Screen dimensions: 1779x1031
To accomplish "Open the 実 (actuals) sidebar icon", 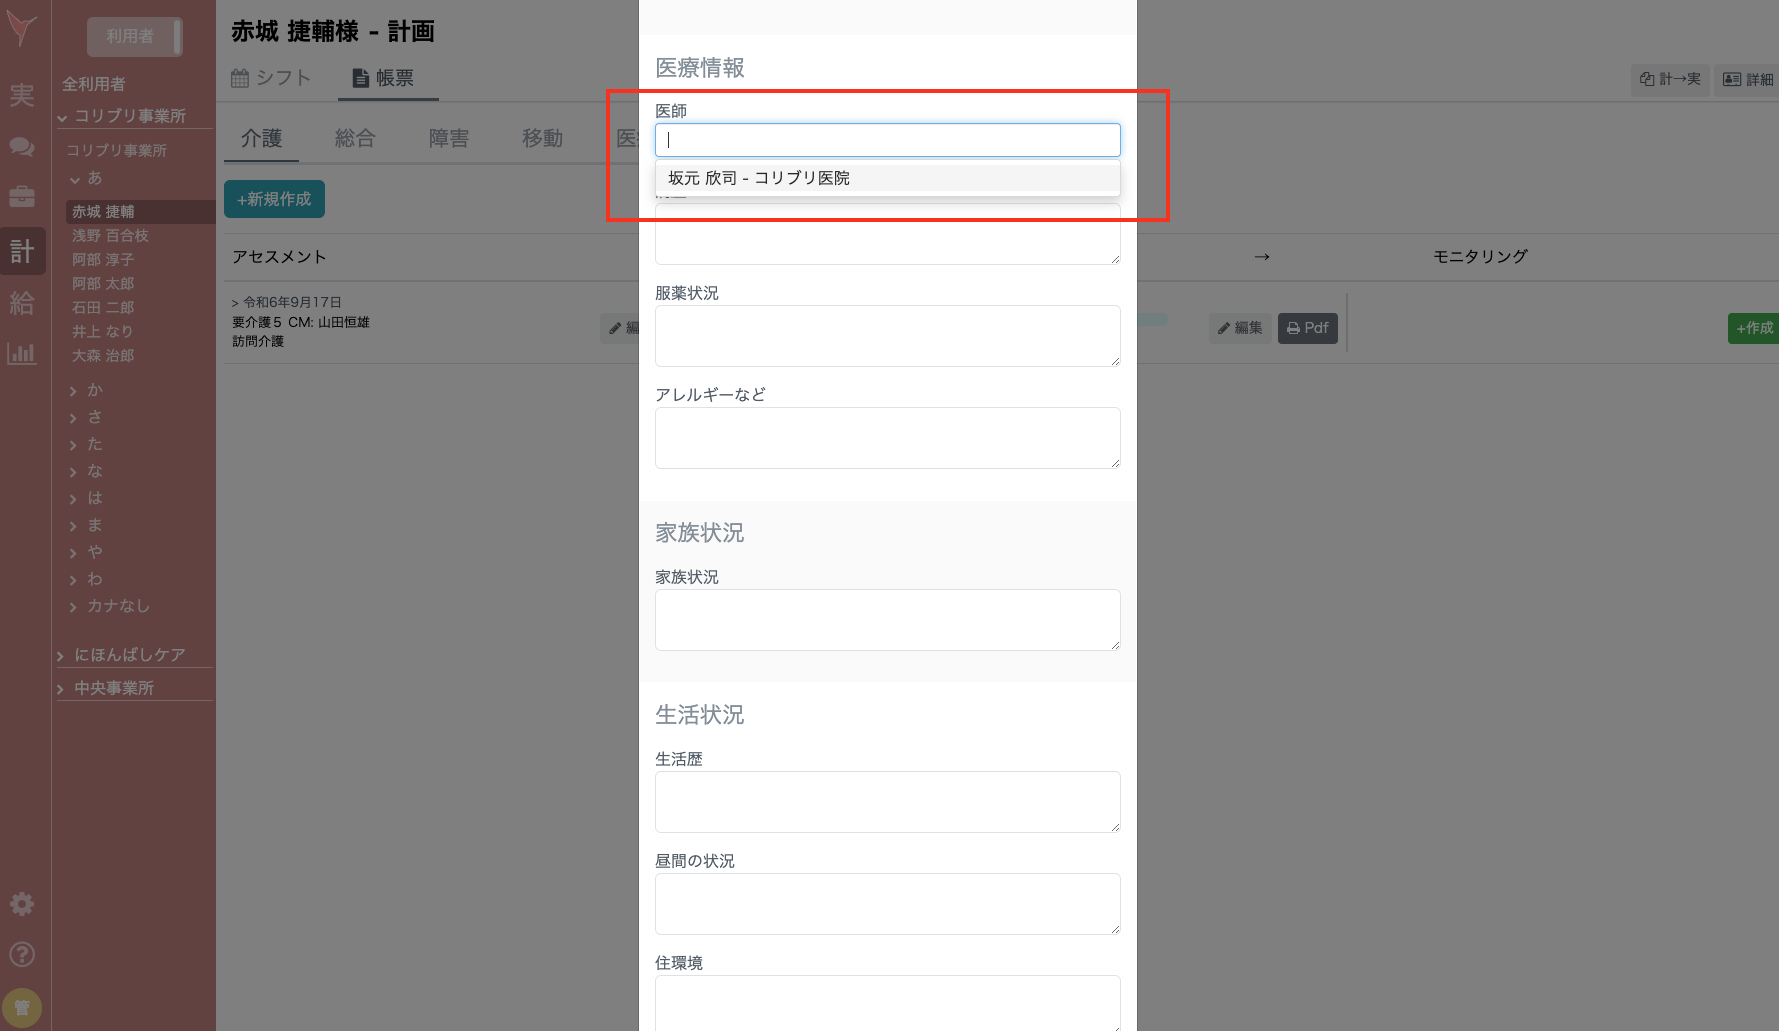I will click(x=22, y=96).
